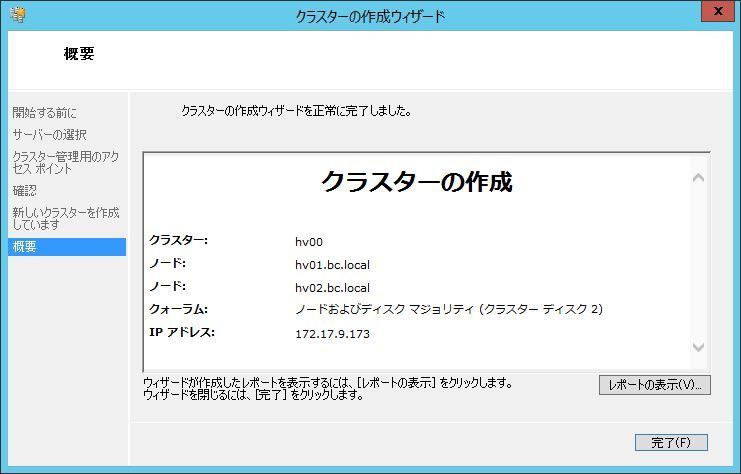The width and height of the screenshot is (741, 474).
Task: Click the クラスターの作成 report heading
Action: 417,181
